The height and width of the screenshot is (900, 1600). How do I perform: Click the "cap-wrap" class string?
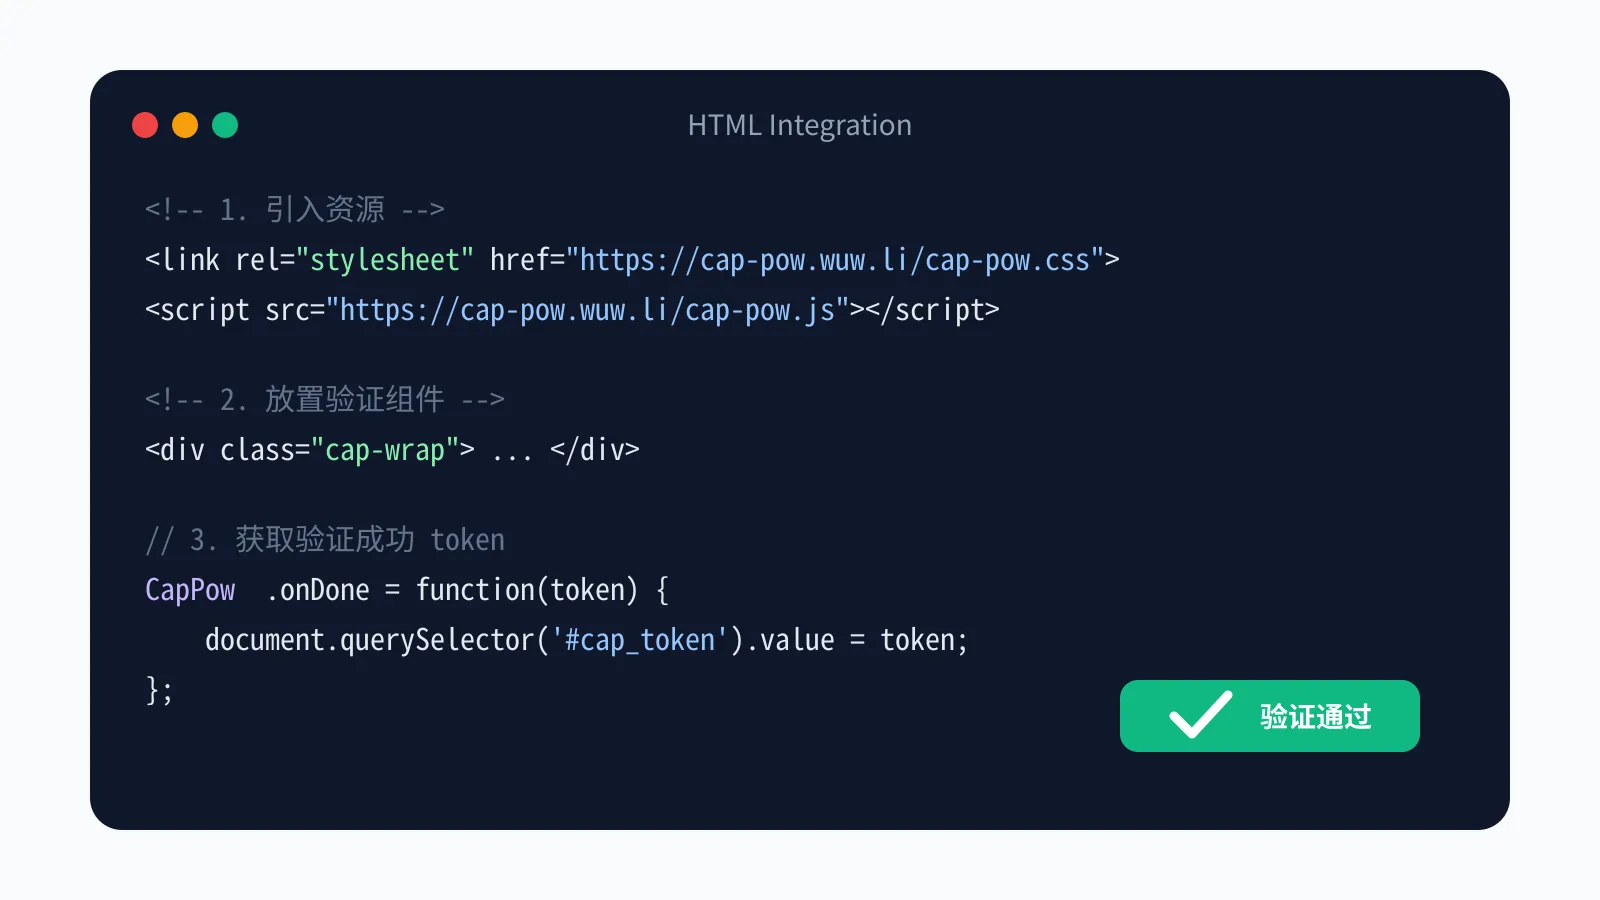click(x=385, y=450)
